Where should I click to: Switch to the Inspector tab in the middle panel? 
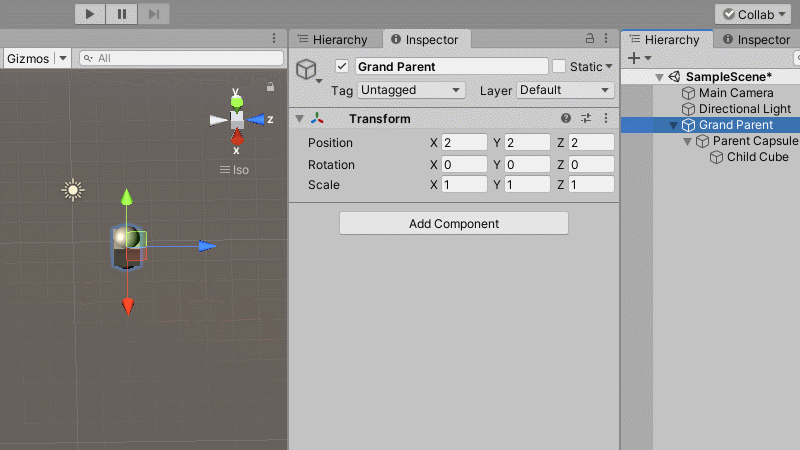[x=425, y=39]
